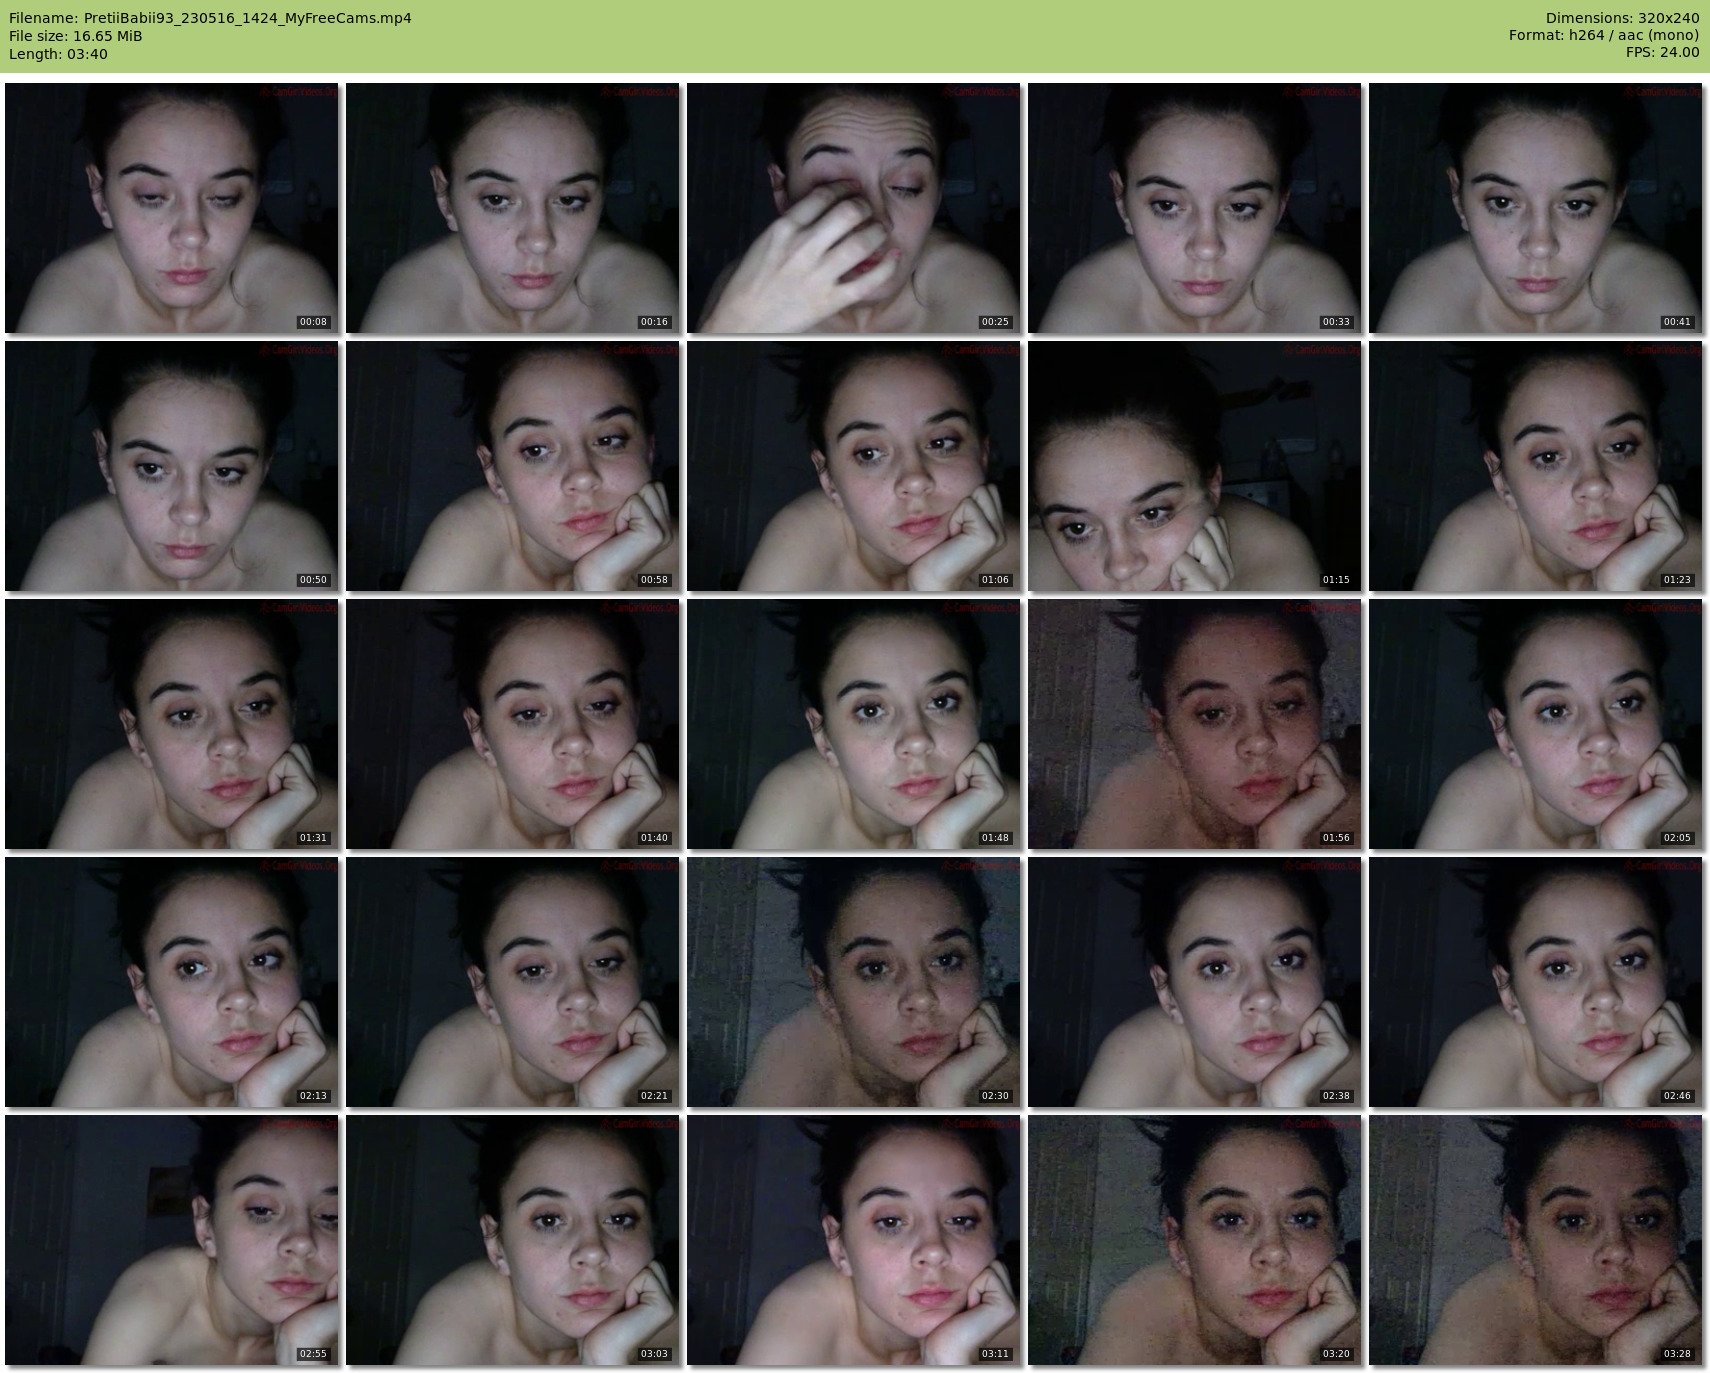Open the thumbnail at 02:30
Image resolution: width=1710 pixels, height=1373 pixels.
tap(854, 982)
